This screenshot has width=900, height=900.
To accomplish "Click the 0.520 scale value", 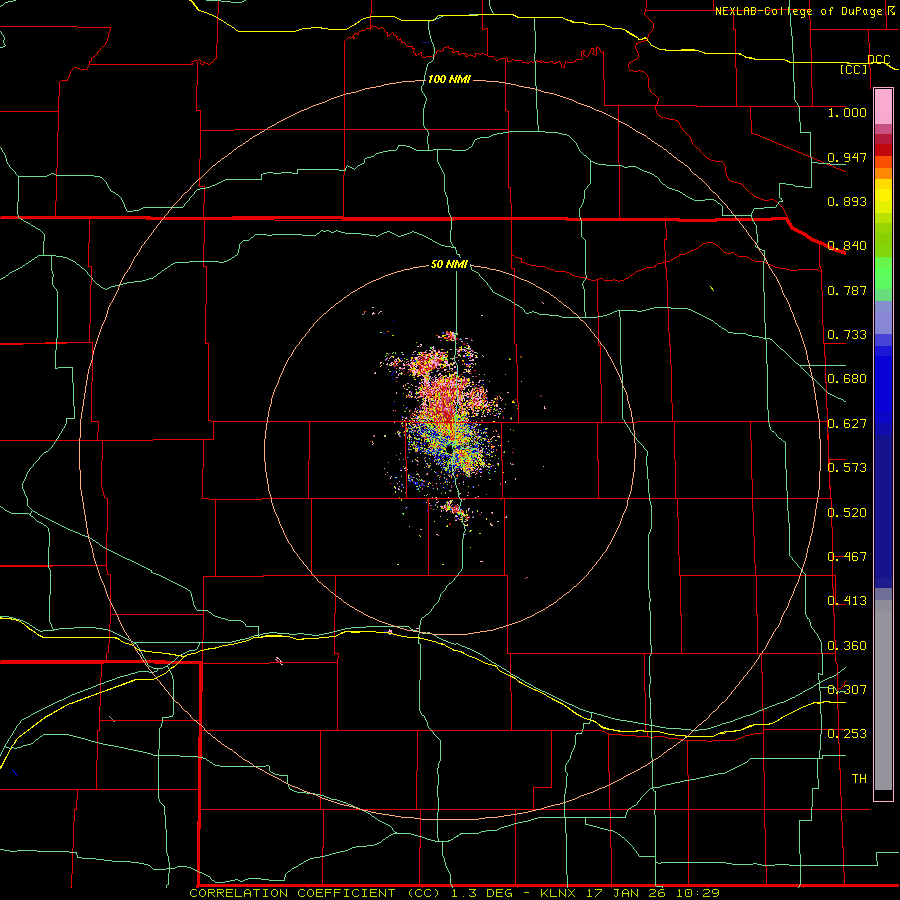I will 847,513.
